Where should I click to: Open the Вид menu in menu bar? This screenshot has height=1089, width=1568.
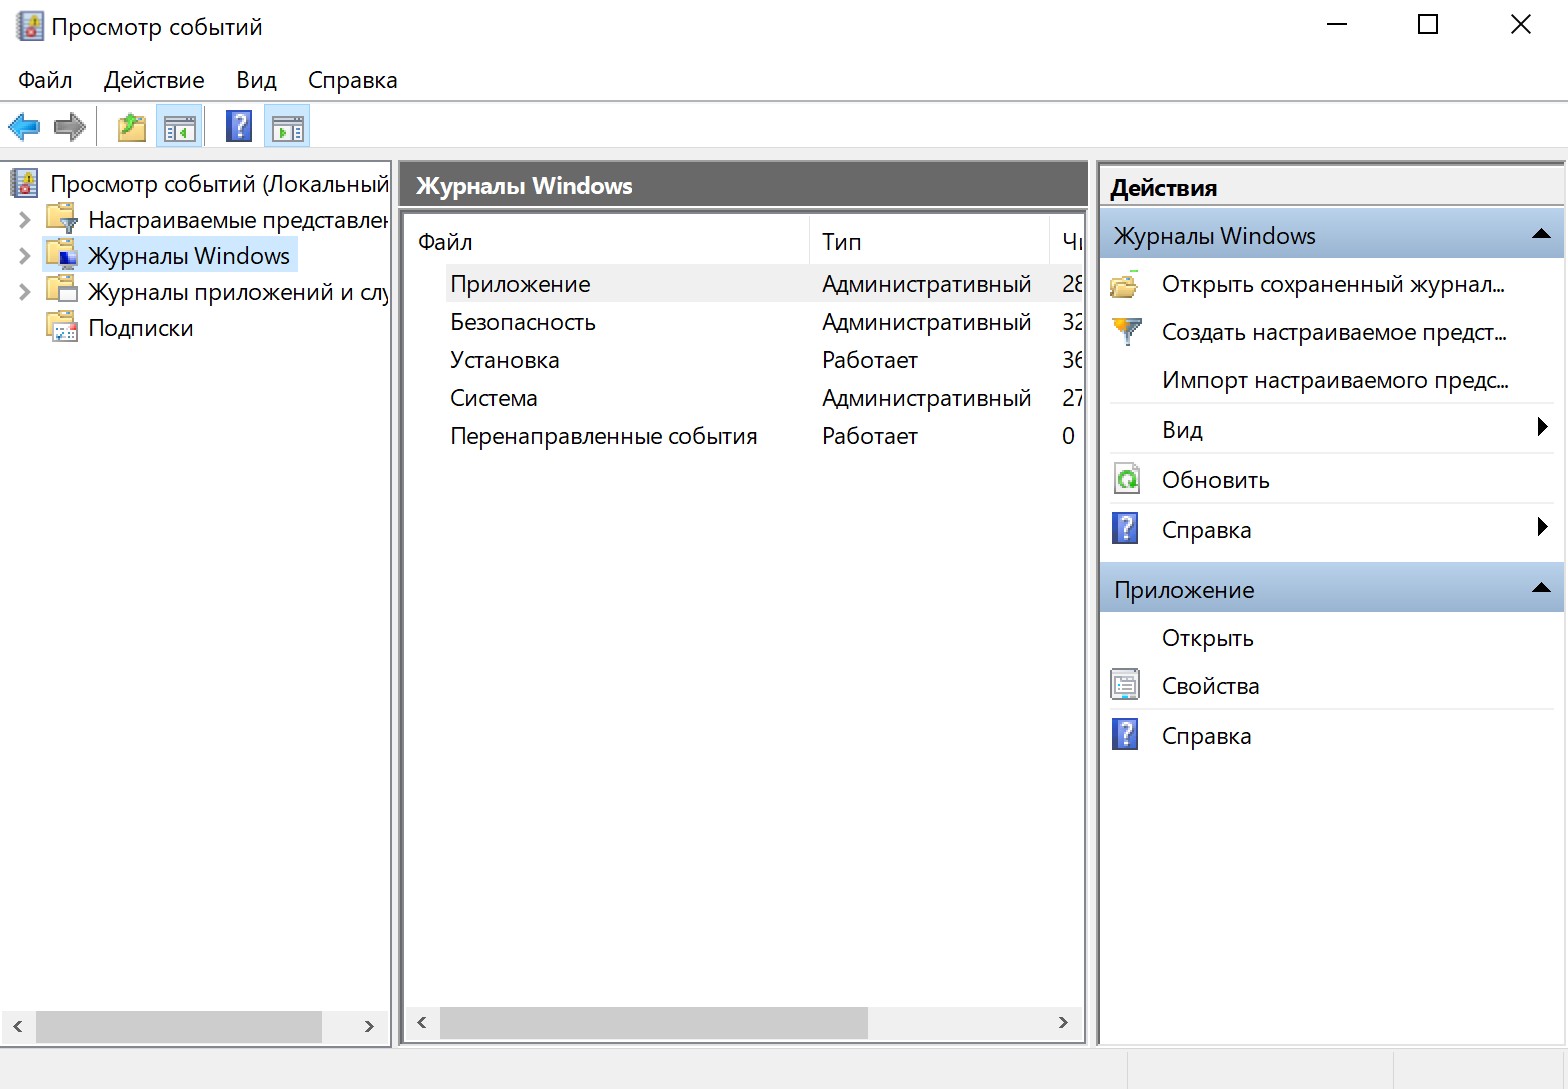click(256, 80)
